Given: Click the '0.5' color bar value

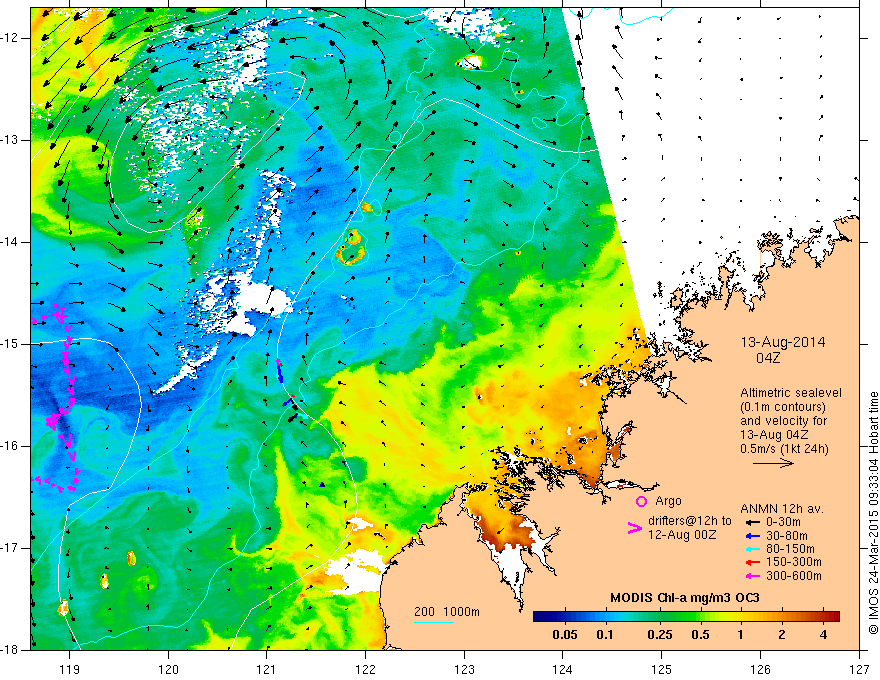Looking at the screenshot, I should click(700, 635).
